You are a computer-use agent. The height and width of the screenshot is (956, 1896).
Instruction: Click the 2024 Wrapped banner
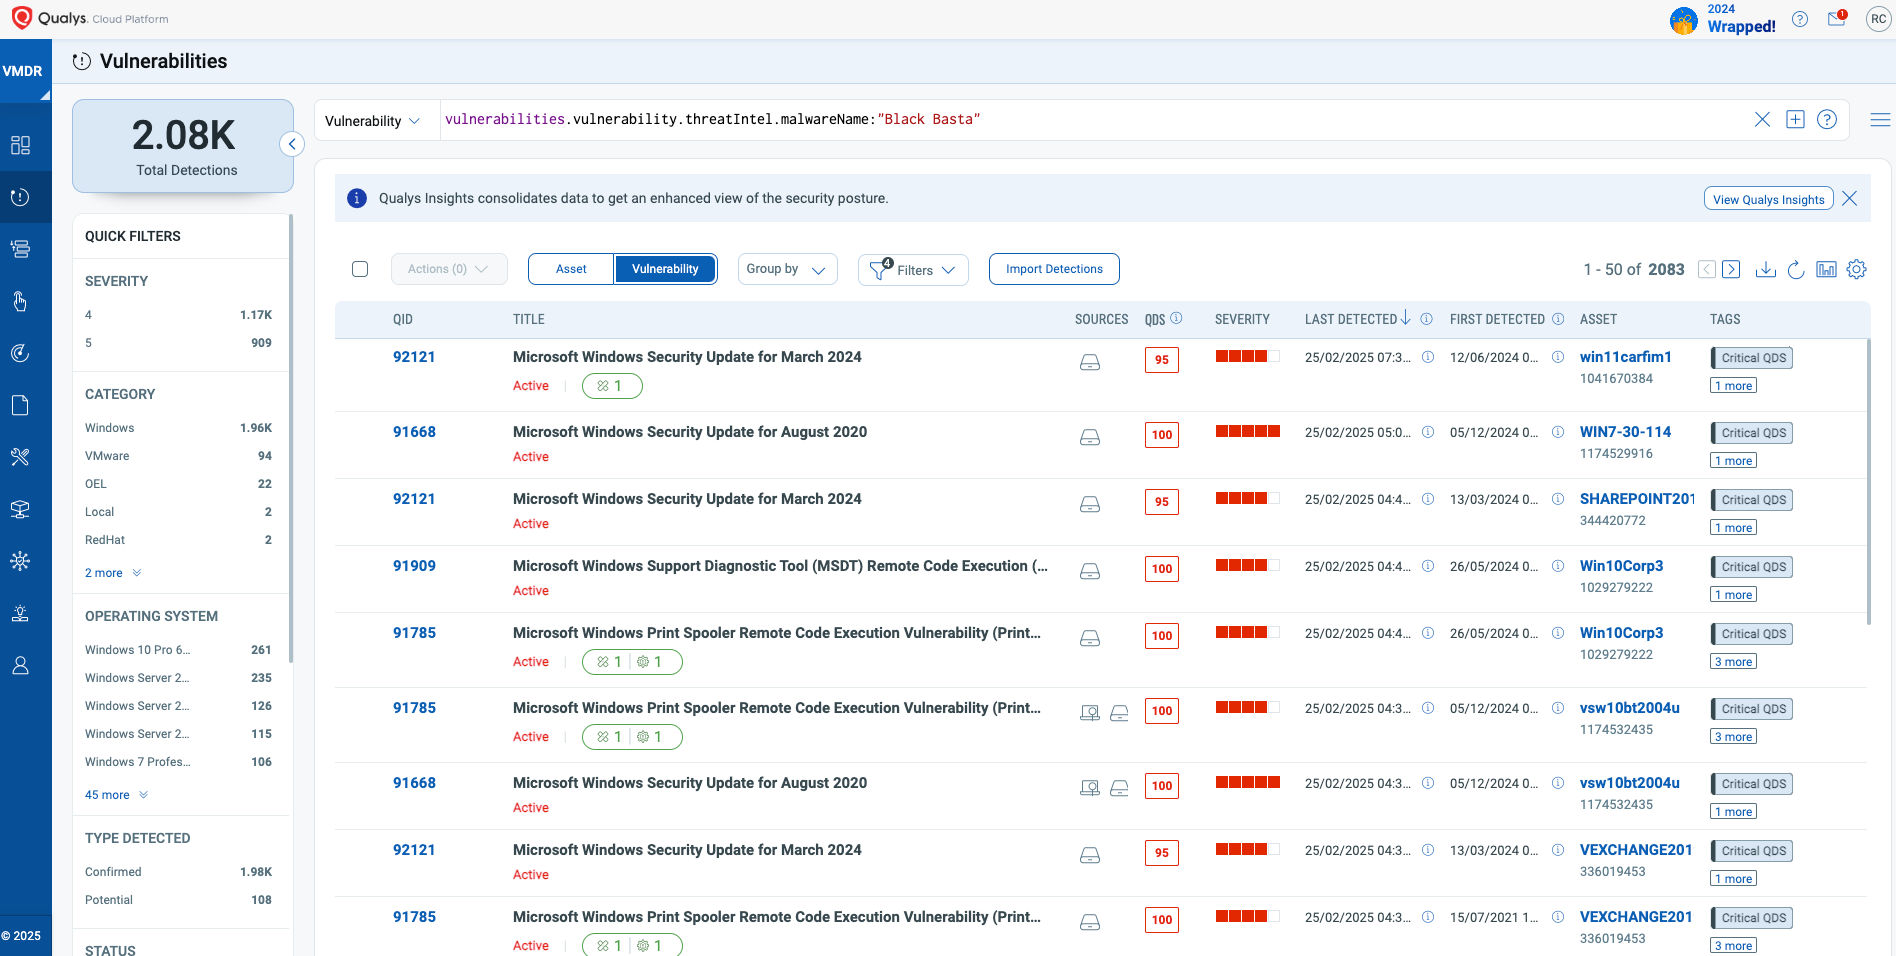pyautogui.click(x=1724, y=19)
